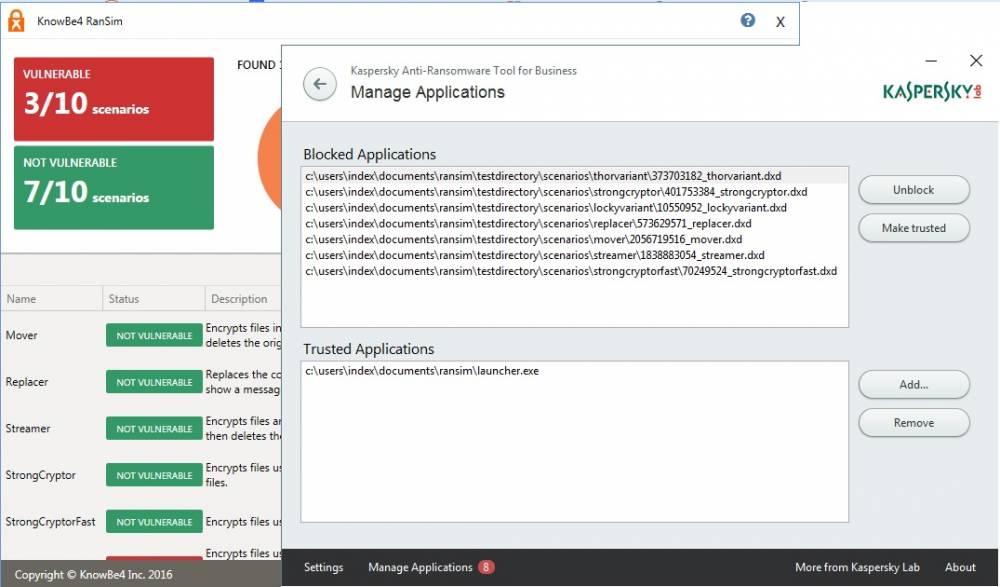Click the red VULNERABLE 3/10 scenarios tile
The width and height of the screenshot is (1000, 587).
(114, 99)
